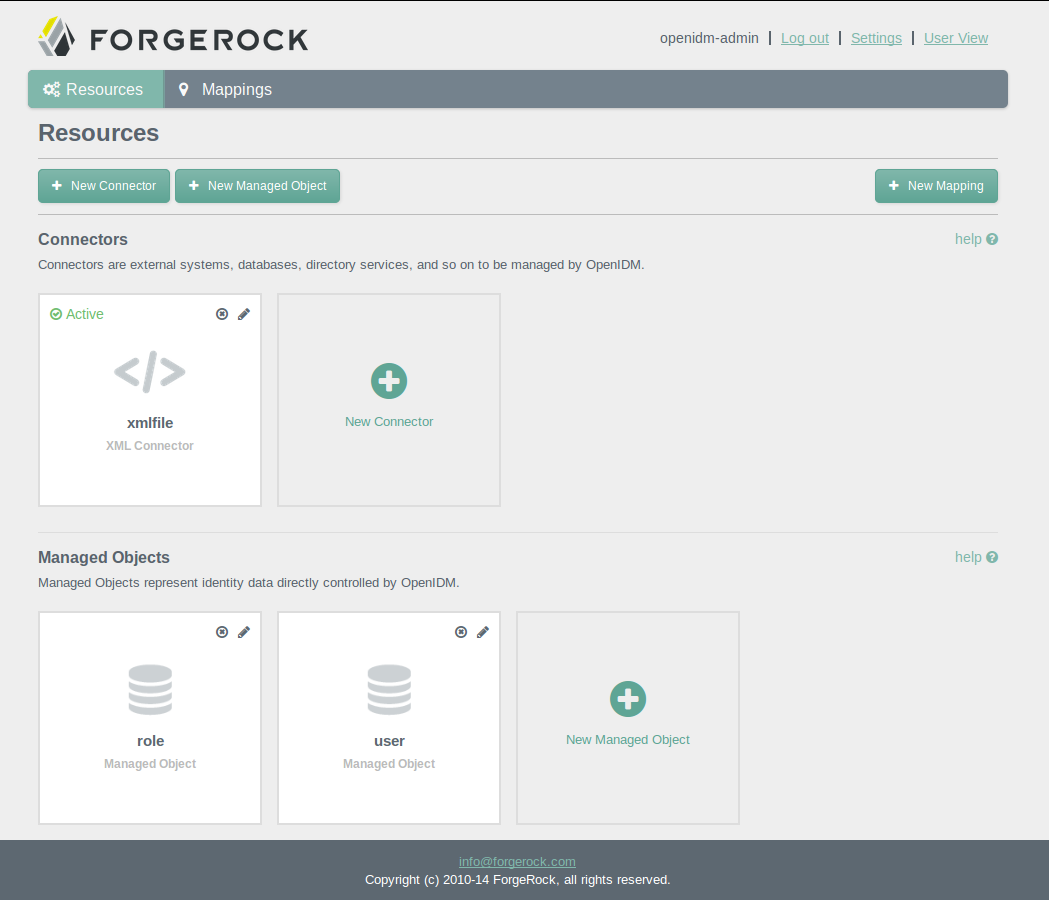
Task: Click the openidm-admin username
Action: click(709, 38)
